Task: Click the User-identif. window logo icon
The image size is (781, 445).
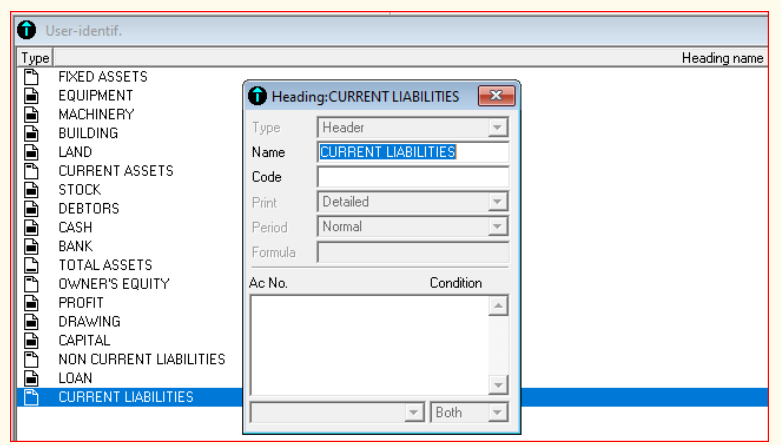Action: click(26, 30)
